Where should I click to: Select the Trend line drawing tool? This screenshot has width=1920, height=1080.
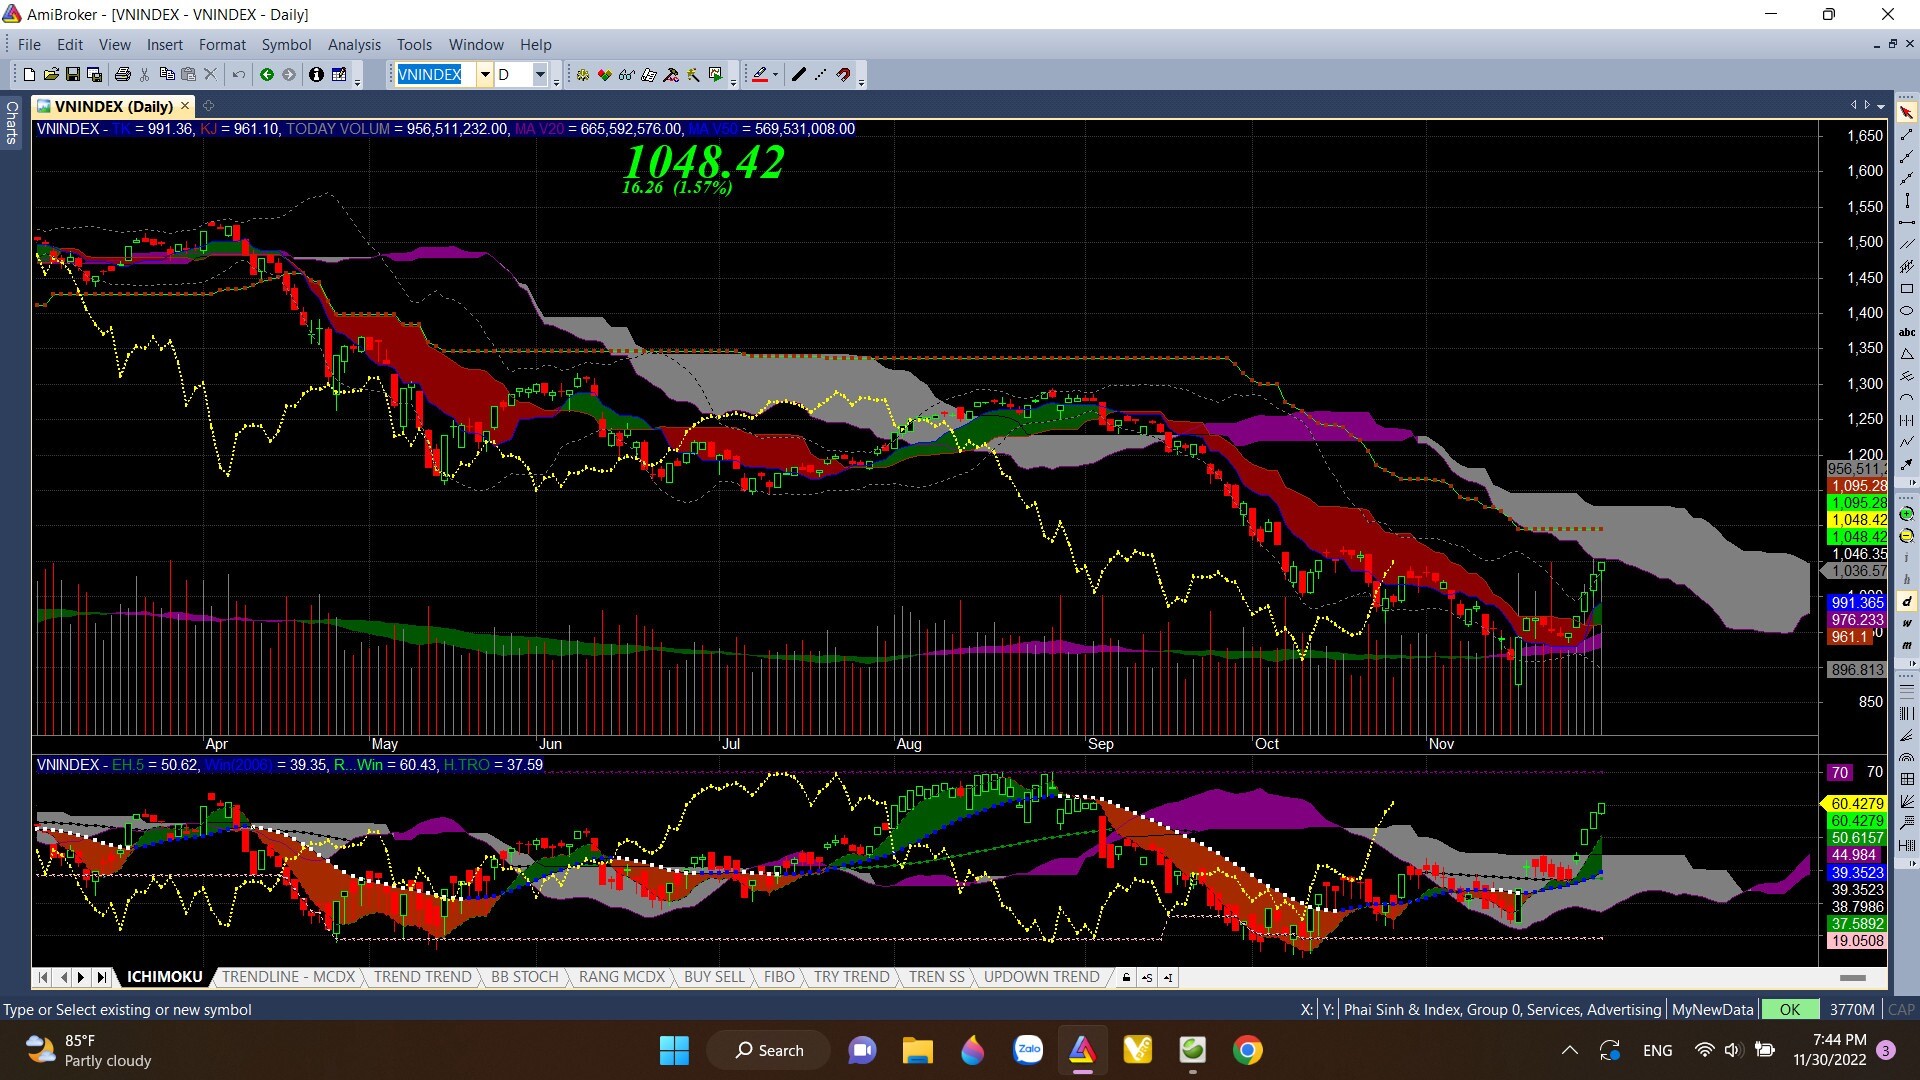(x=1907, y=135)
